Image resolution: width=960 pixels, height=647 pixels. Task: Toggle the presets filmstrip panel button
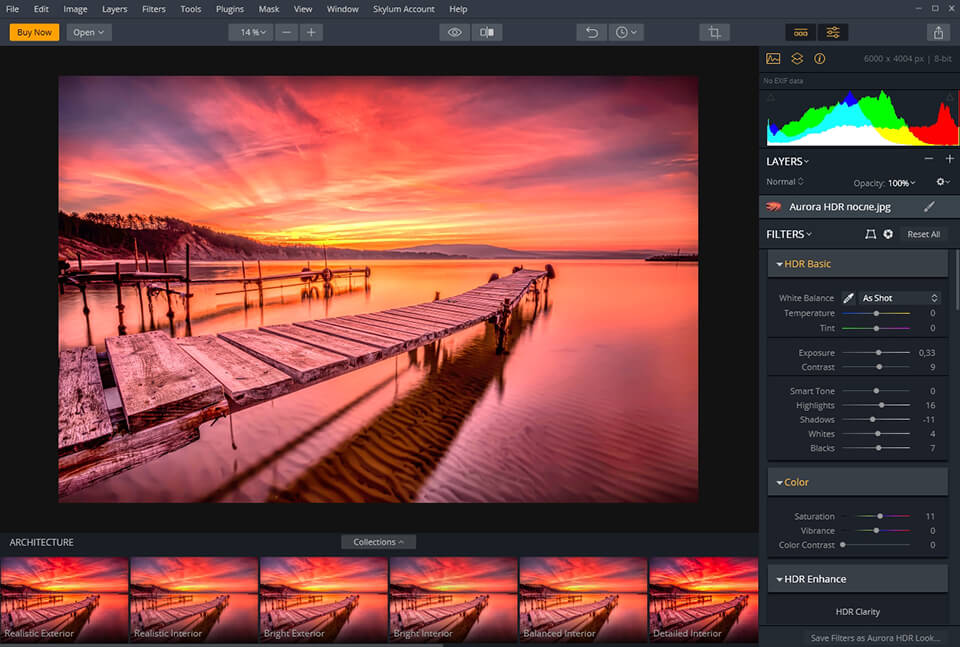[x=799, y=32]
